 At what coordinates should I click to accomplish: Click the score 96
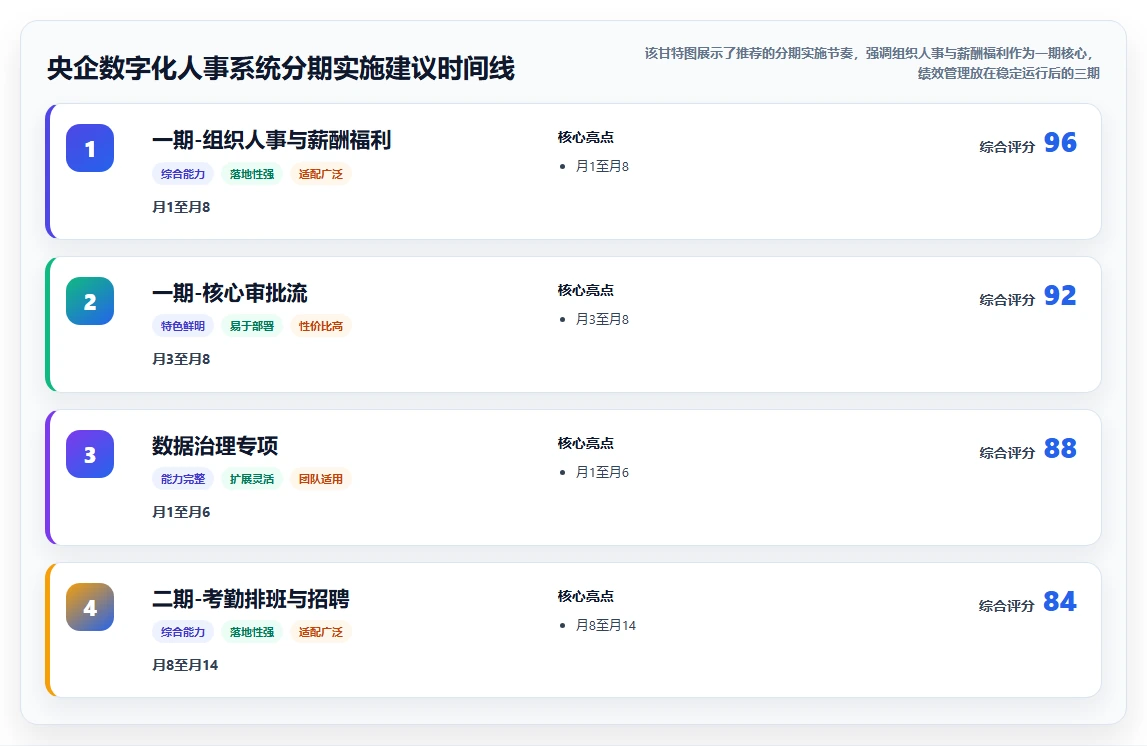point(1060,142)
